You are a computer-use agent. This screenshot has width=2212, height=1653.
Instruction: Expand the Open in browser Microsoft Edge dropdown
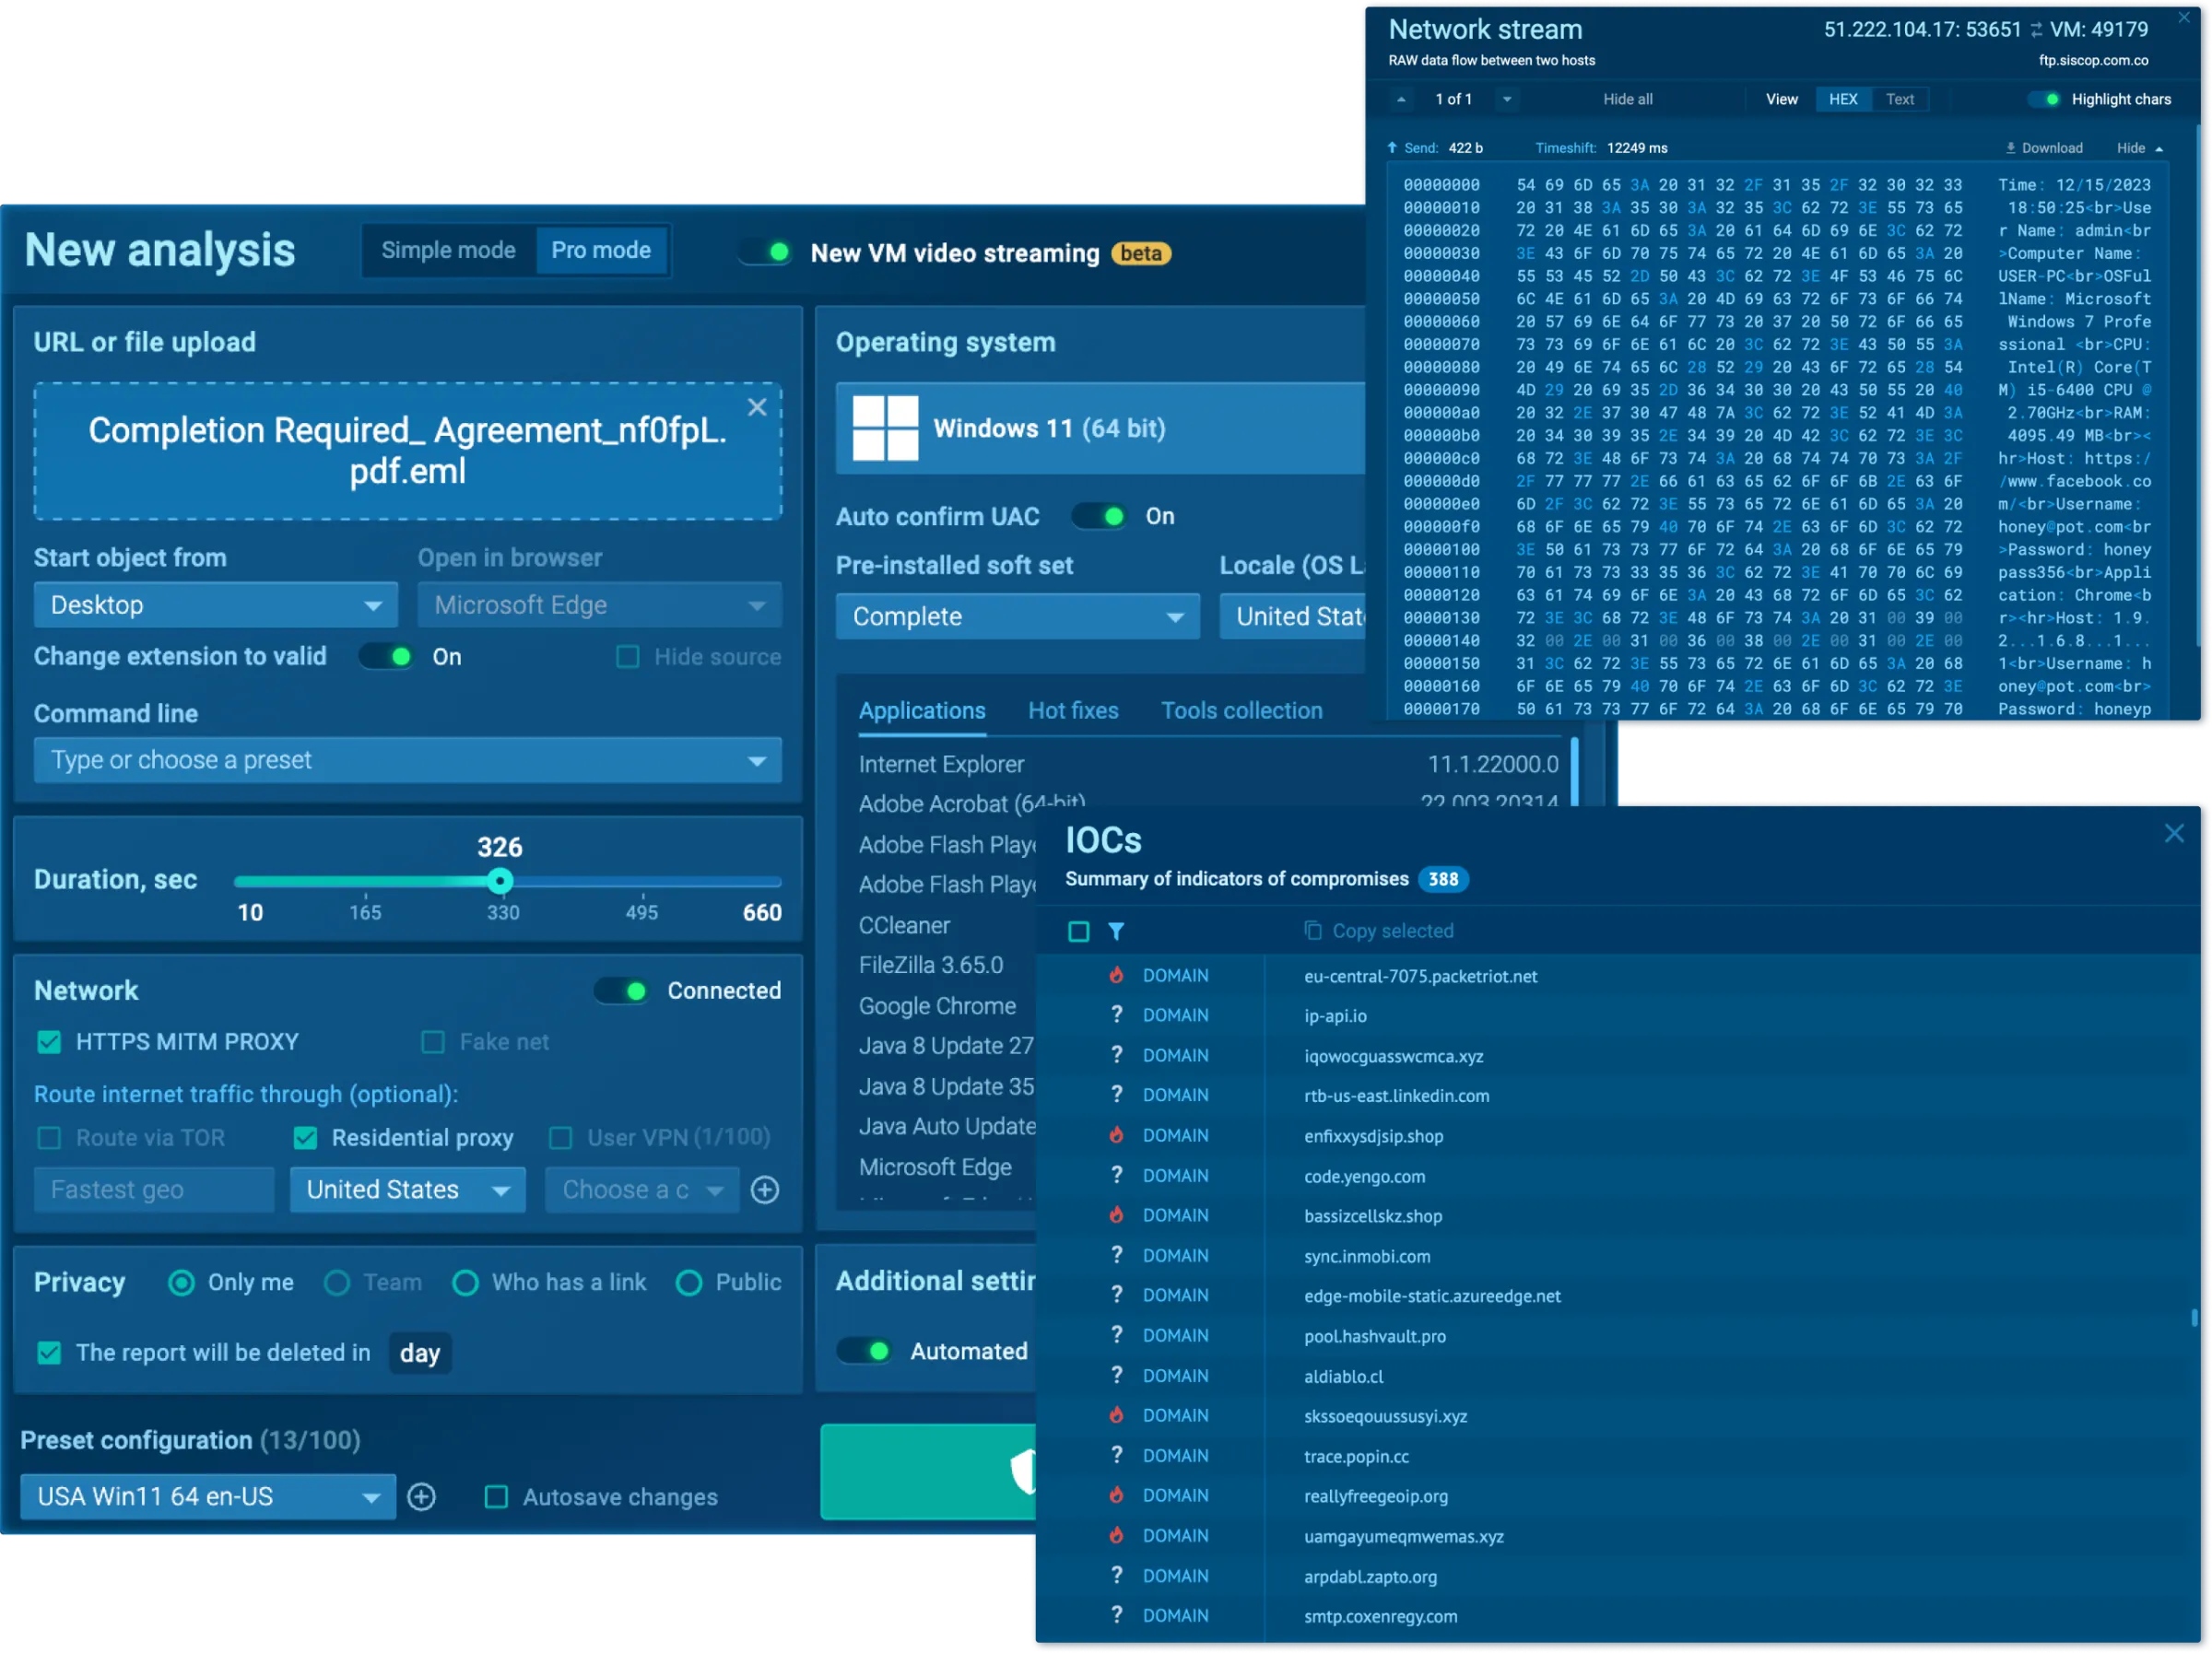coord(755,604)
